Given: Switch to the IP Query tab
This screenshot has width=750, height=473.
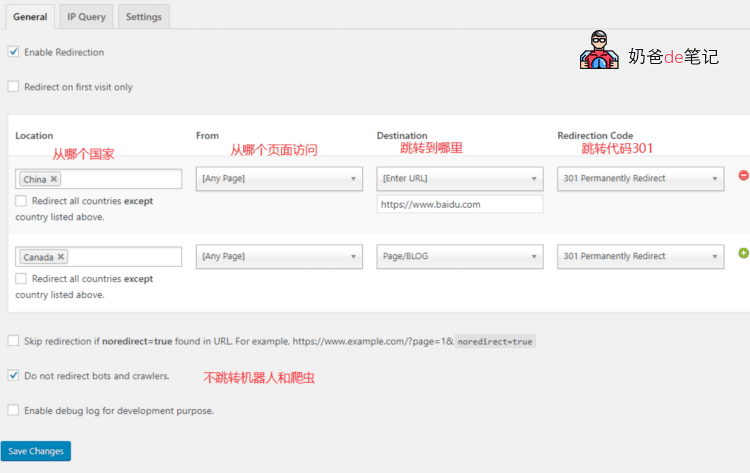Looking at the screenshot, I should click(x=86, y=17).
